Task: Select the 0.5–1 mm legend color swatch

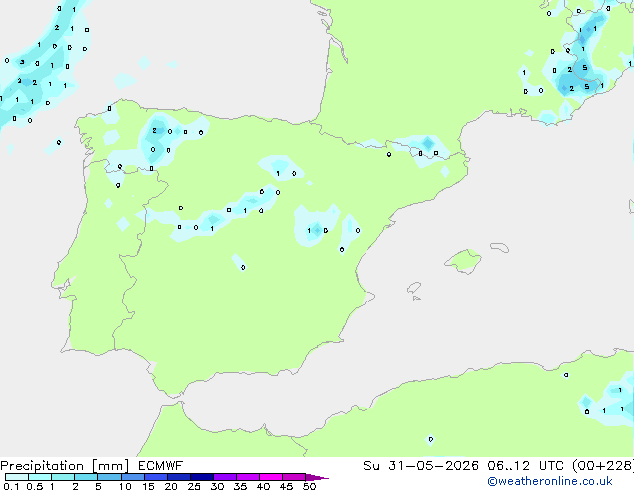Action: tap(40, 477)
